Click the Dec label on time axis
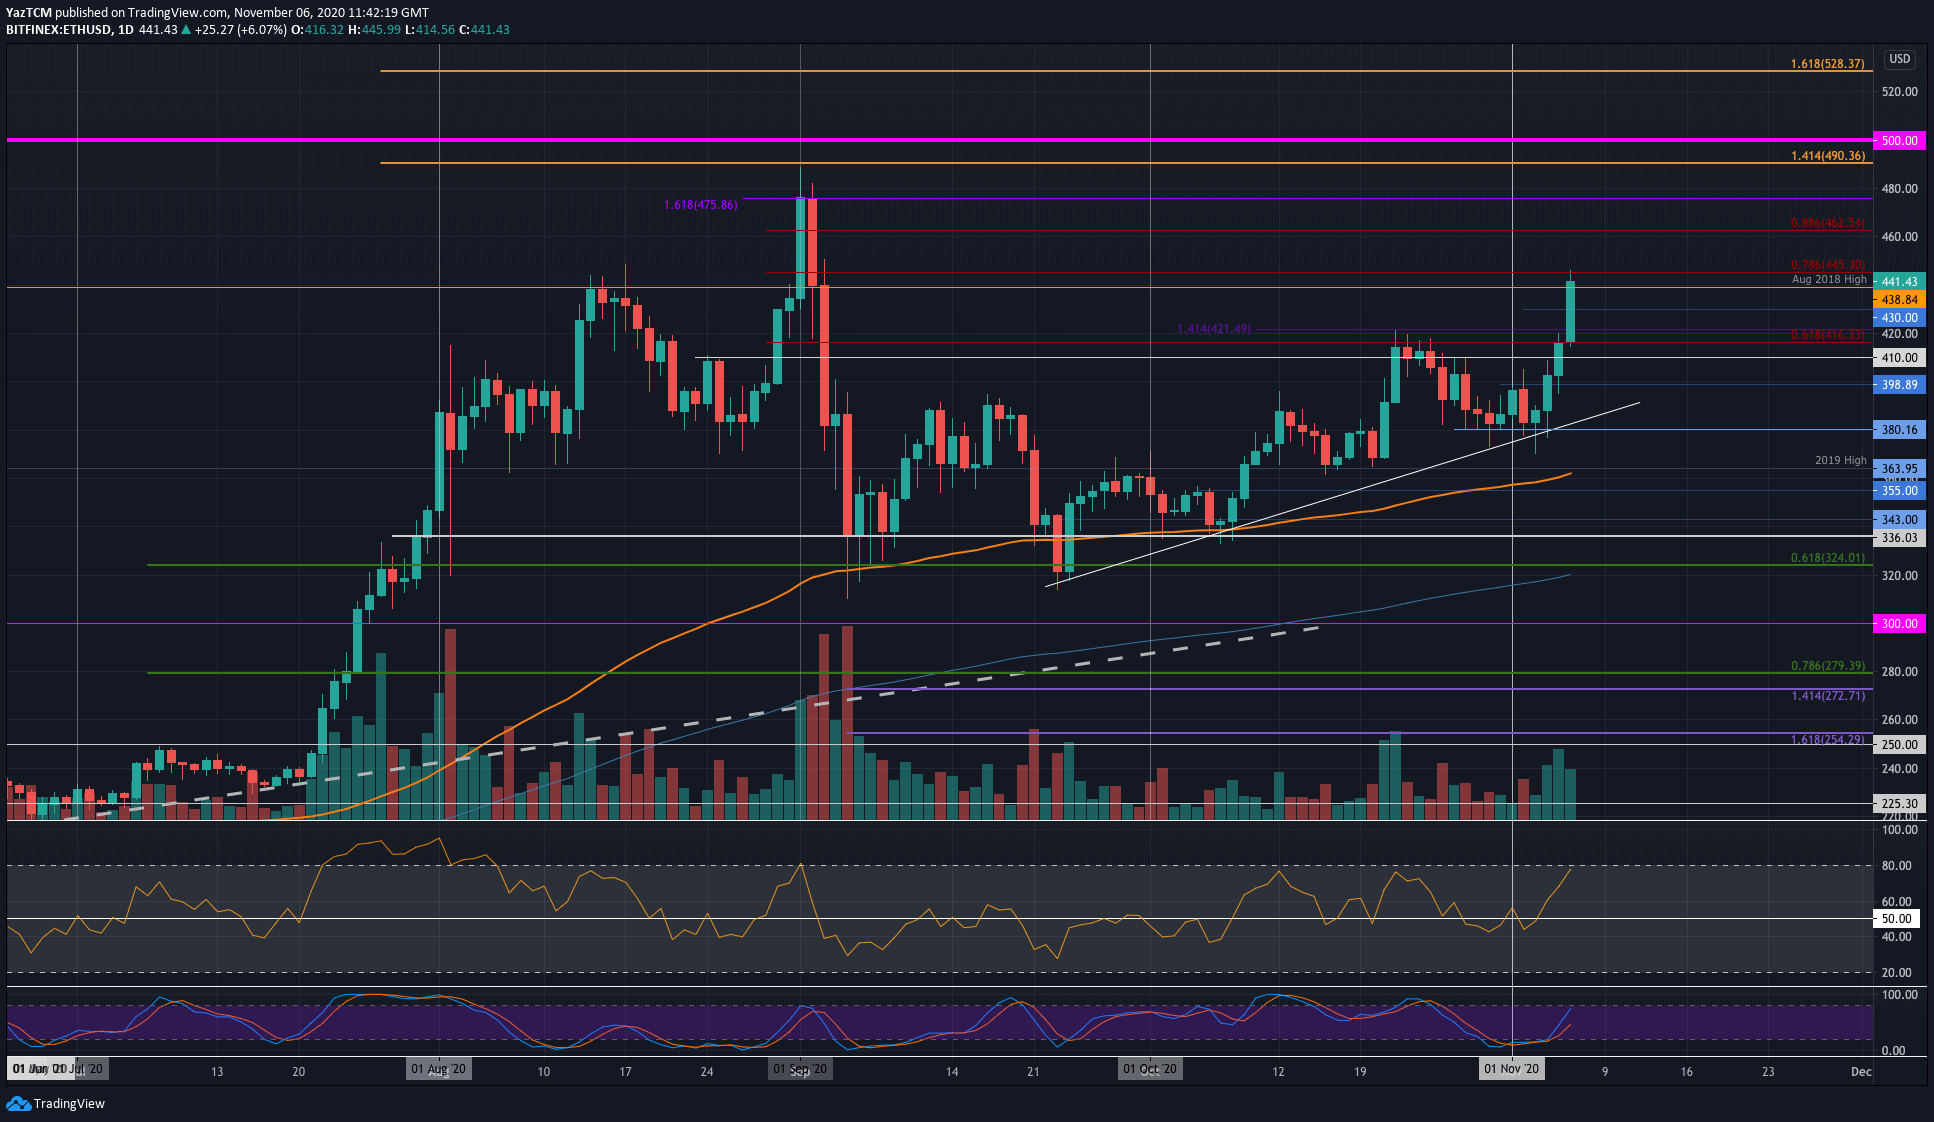The height and width of the screenshot is (1122, 1934). coord(1860,1072)
